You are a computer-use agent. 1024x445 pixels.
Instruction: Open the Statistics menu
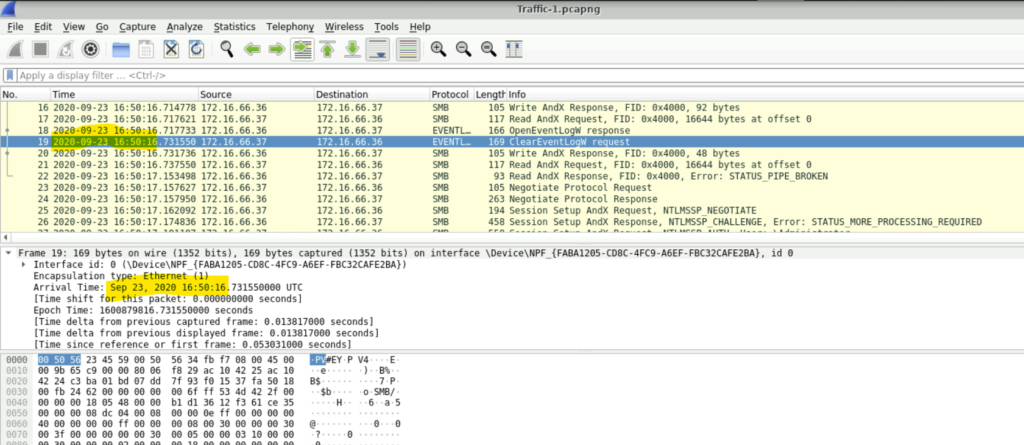click(234, 26)
